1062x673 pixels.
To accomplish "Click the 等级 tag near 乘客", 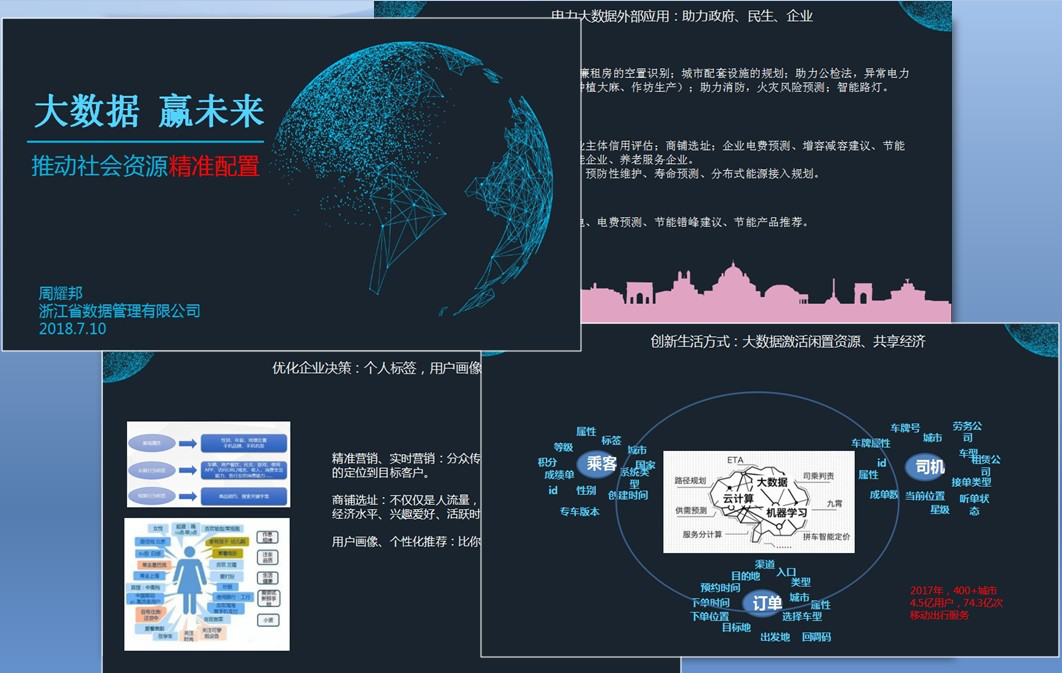I will click(563, 447).
